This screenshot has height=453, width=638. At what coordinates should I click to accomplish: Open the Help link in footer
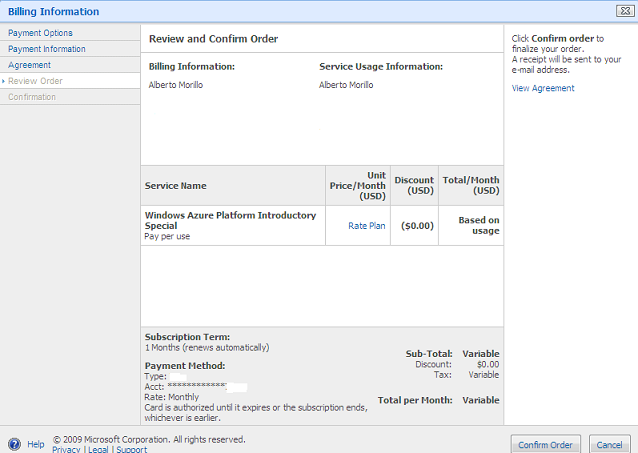coord(36,444)
